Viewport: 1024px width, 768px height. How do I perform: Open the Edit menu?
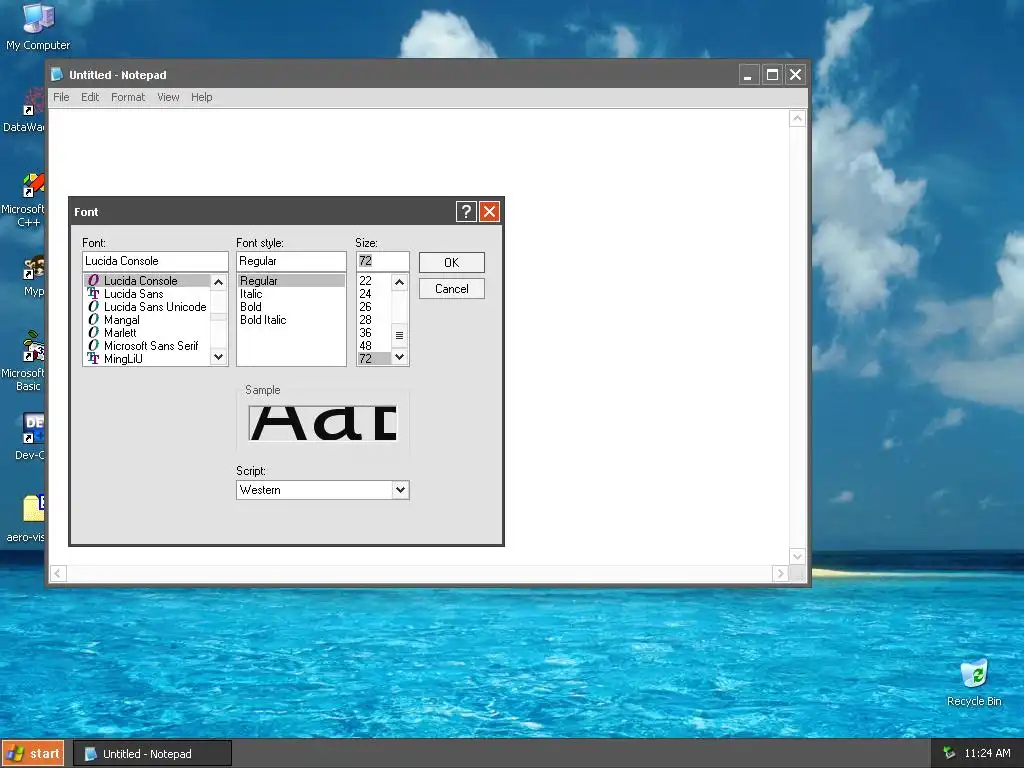pos(90,97)
